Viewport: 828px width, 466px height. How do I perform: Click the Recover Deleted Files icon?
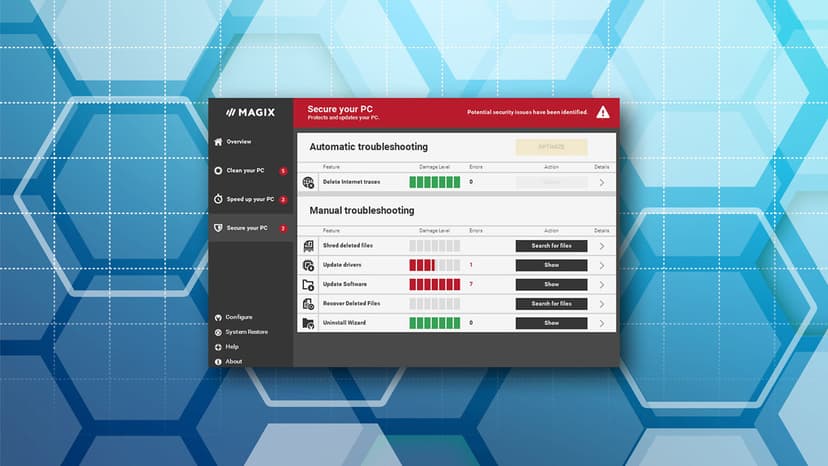tap(308, 304)
